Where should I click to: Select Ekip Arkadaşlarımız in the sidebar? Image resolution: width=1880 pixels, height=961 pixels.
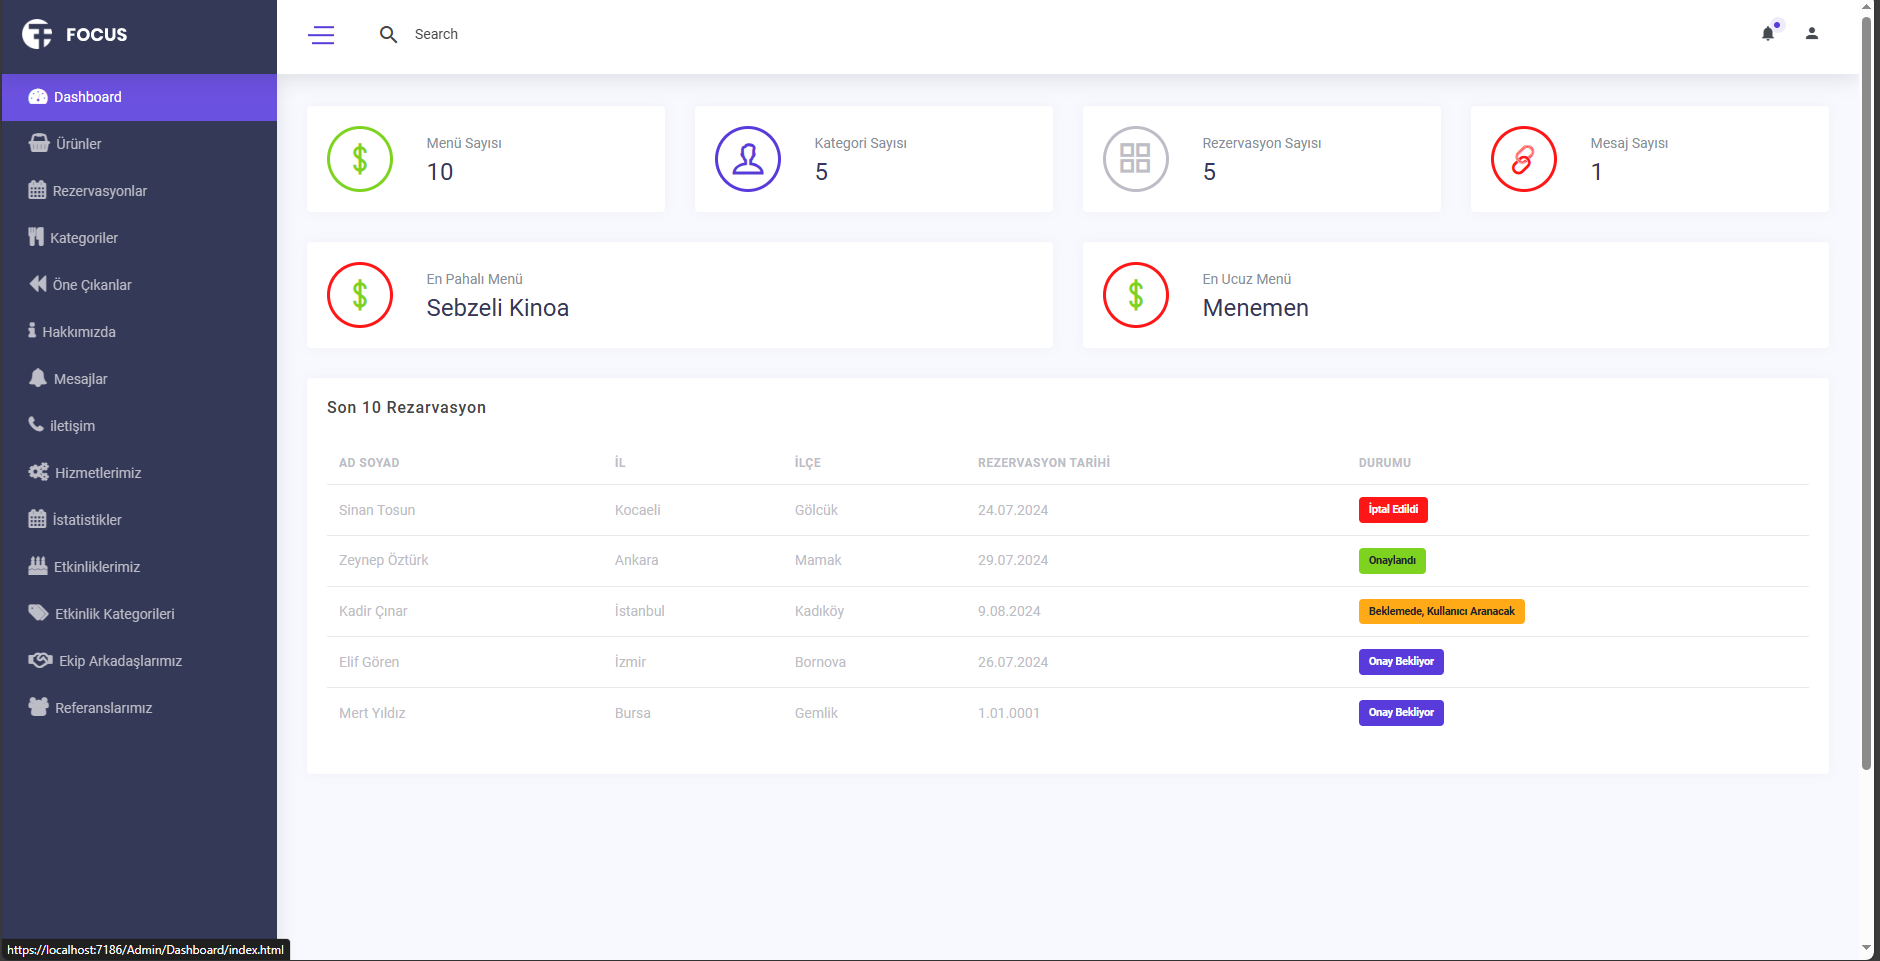click(x=120, y=661)
